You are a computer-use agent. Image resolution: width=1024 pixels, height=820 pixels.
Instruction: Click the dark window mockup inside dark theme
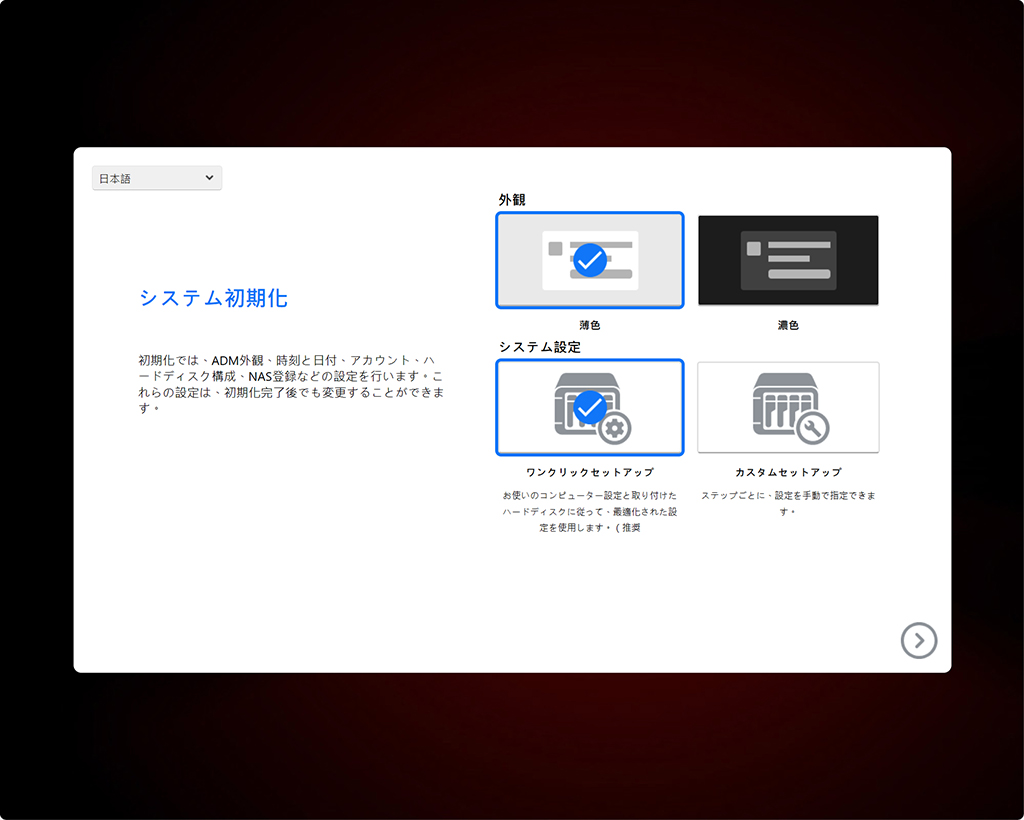788,260
